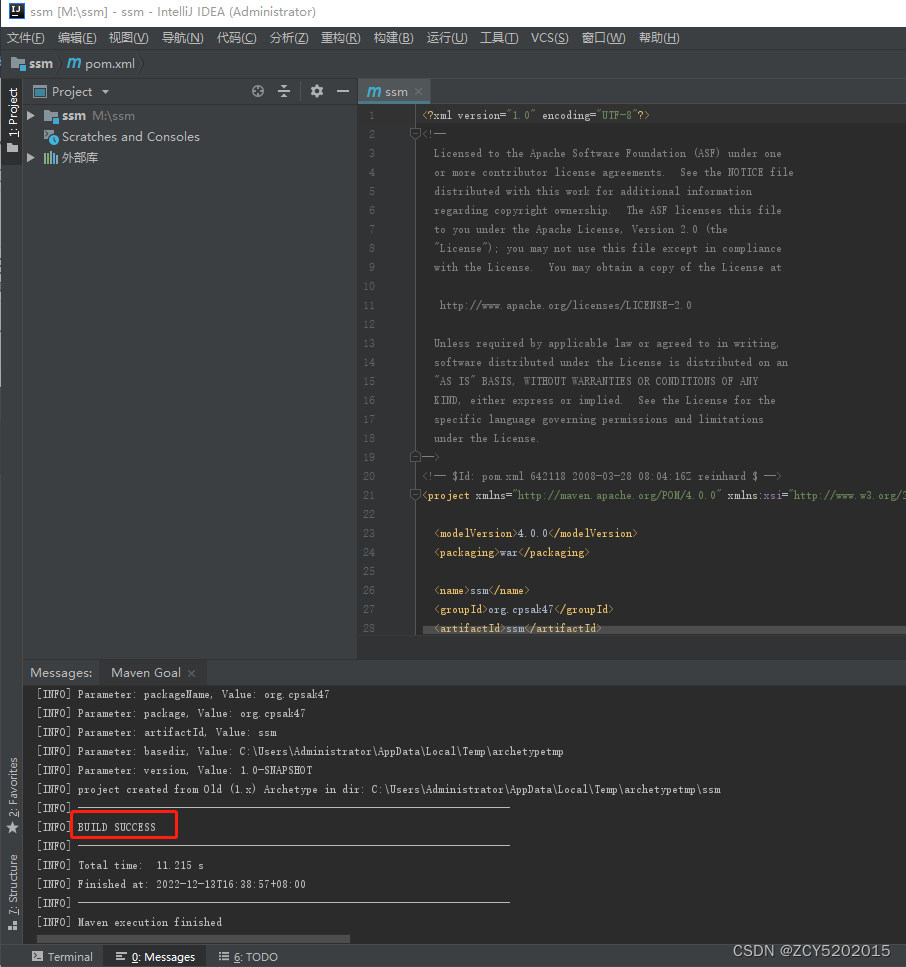Click the packaging war line in editor
The image size is (906, 967).
512,553
